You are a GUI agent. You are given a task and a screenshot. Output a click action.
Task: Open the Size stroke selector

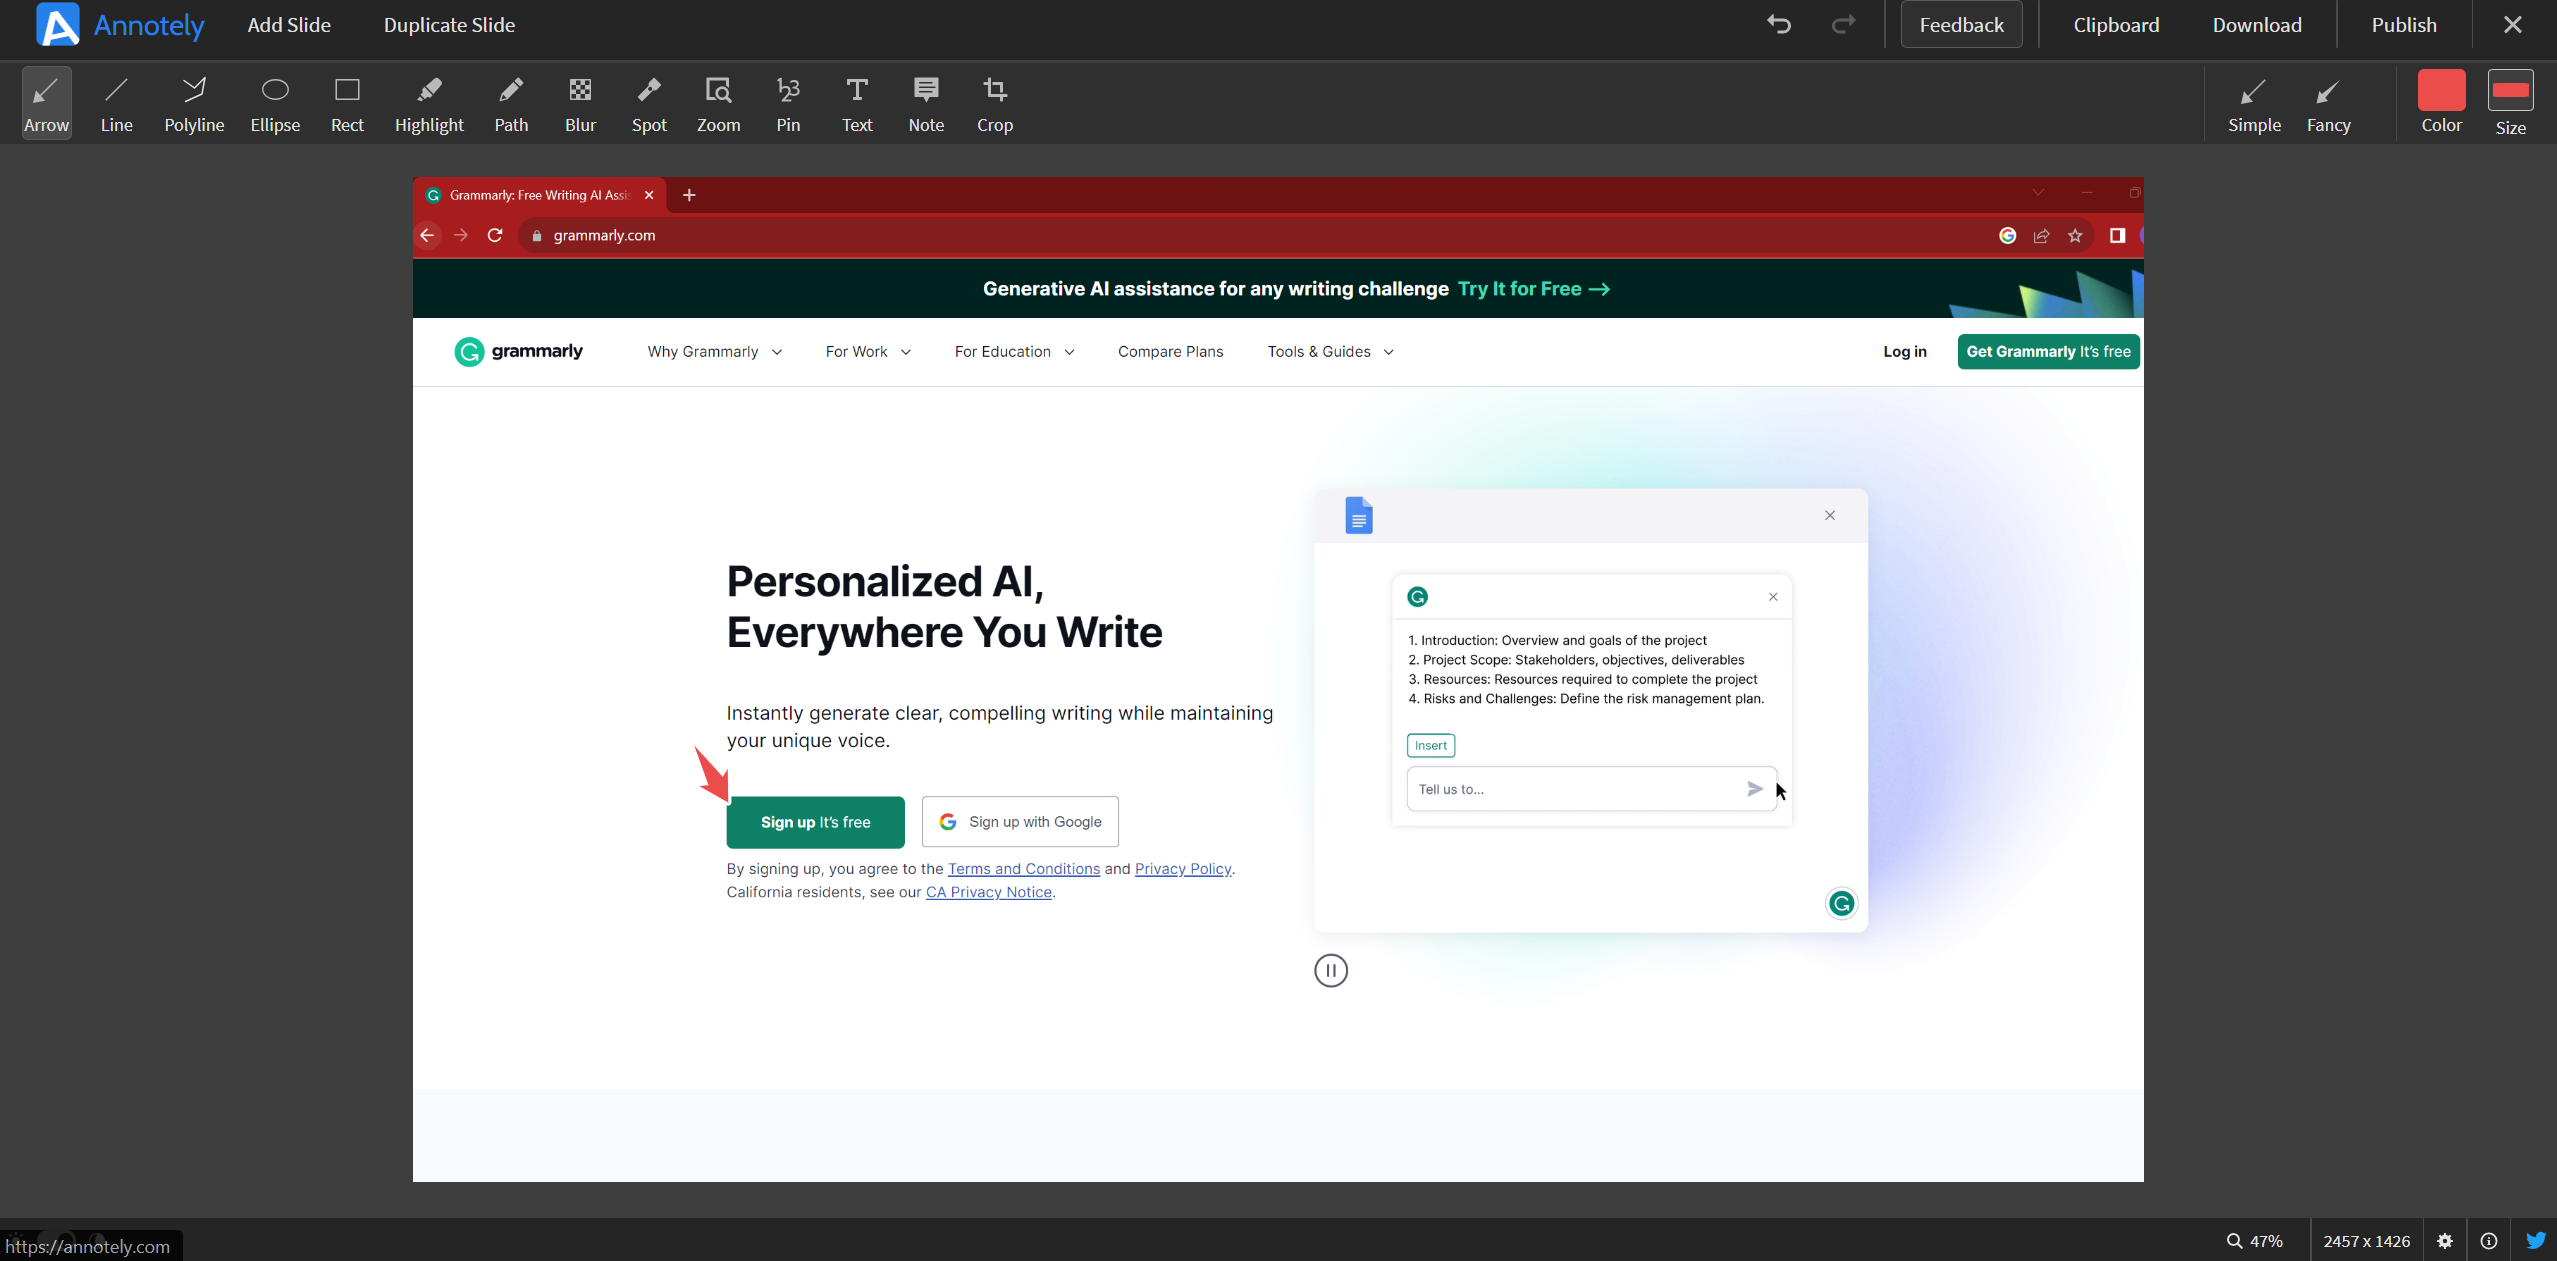[x=2510, y=91]
